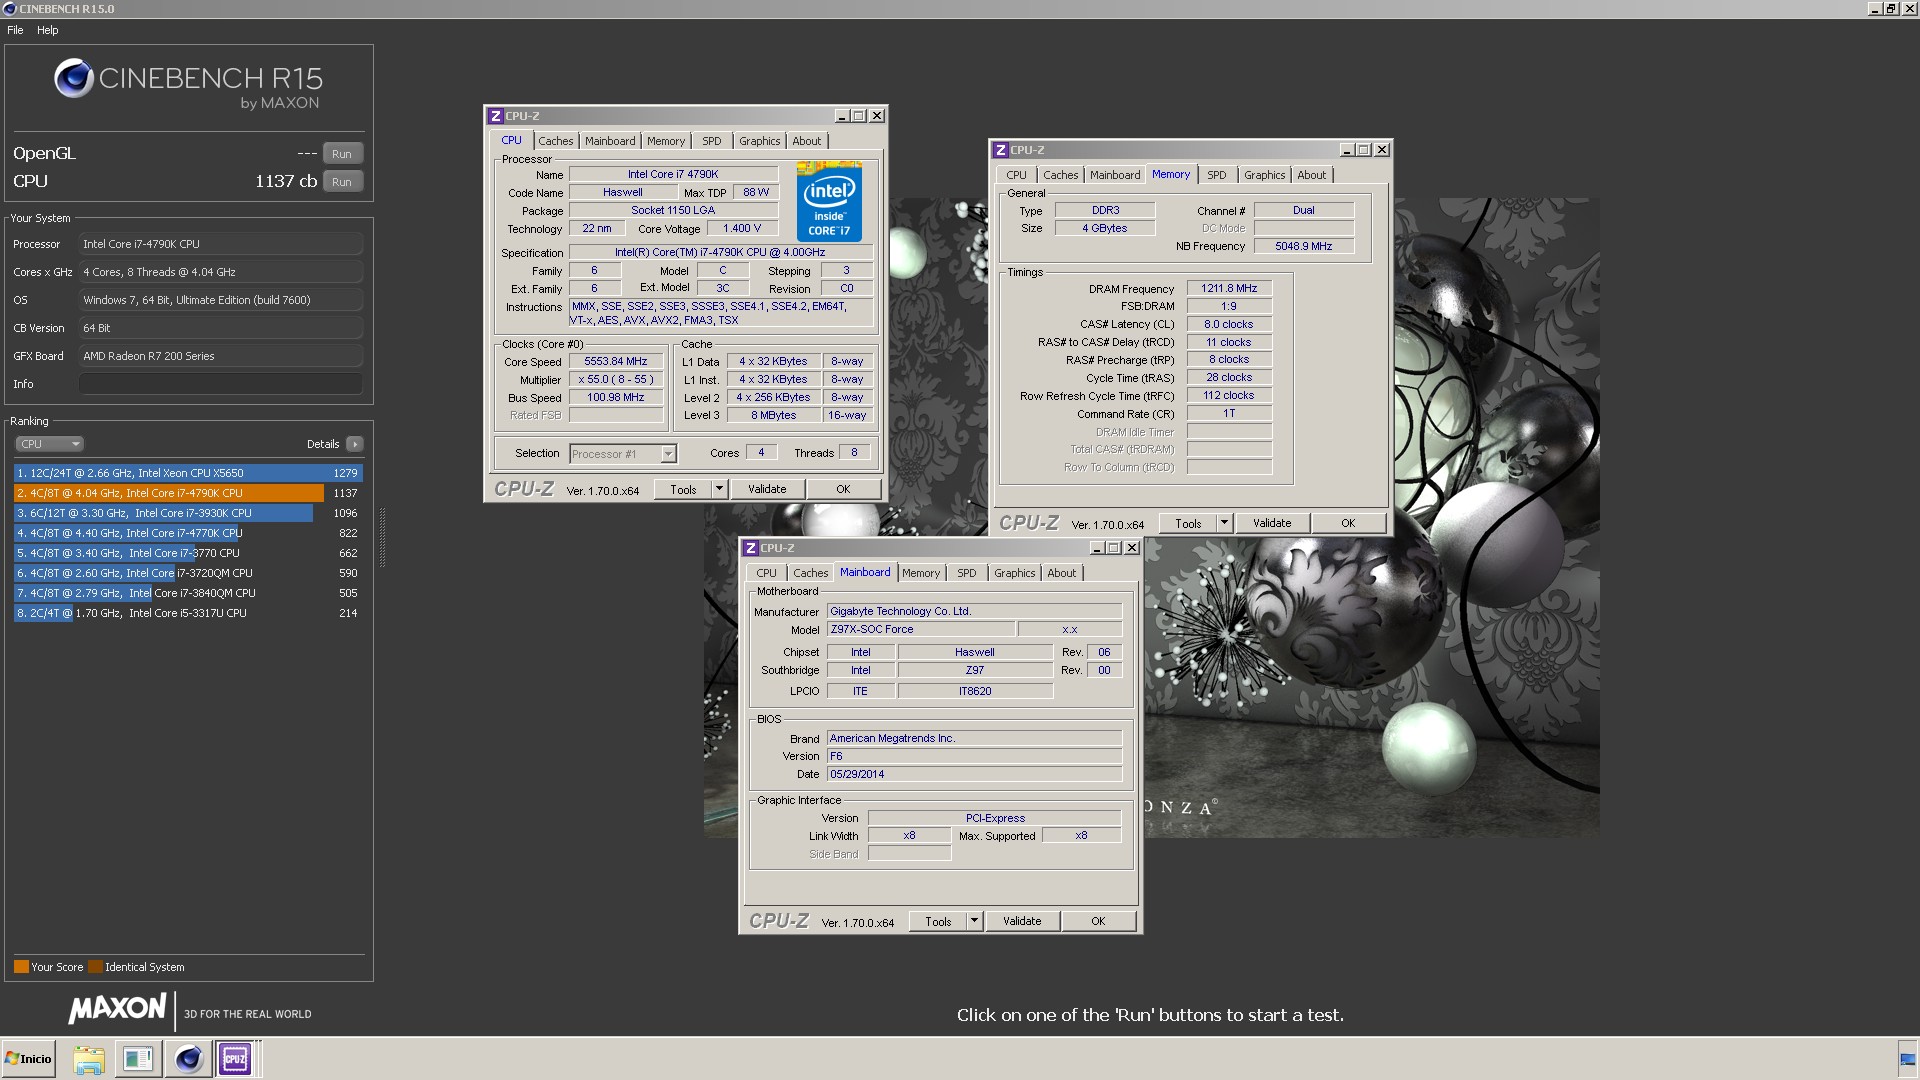This screenshot has width=1920, height=1080.
Task: Click Tools button in CPU-Z memory window
Action: coord(1189,523)
